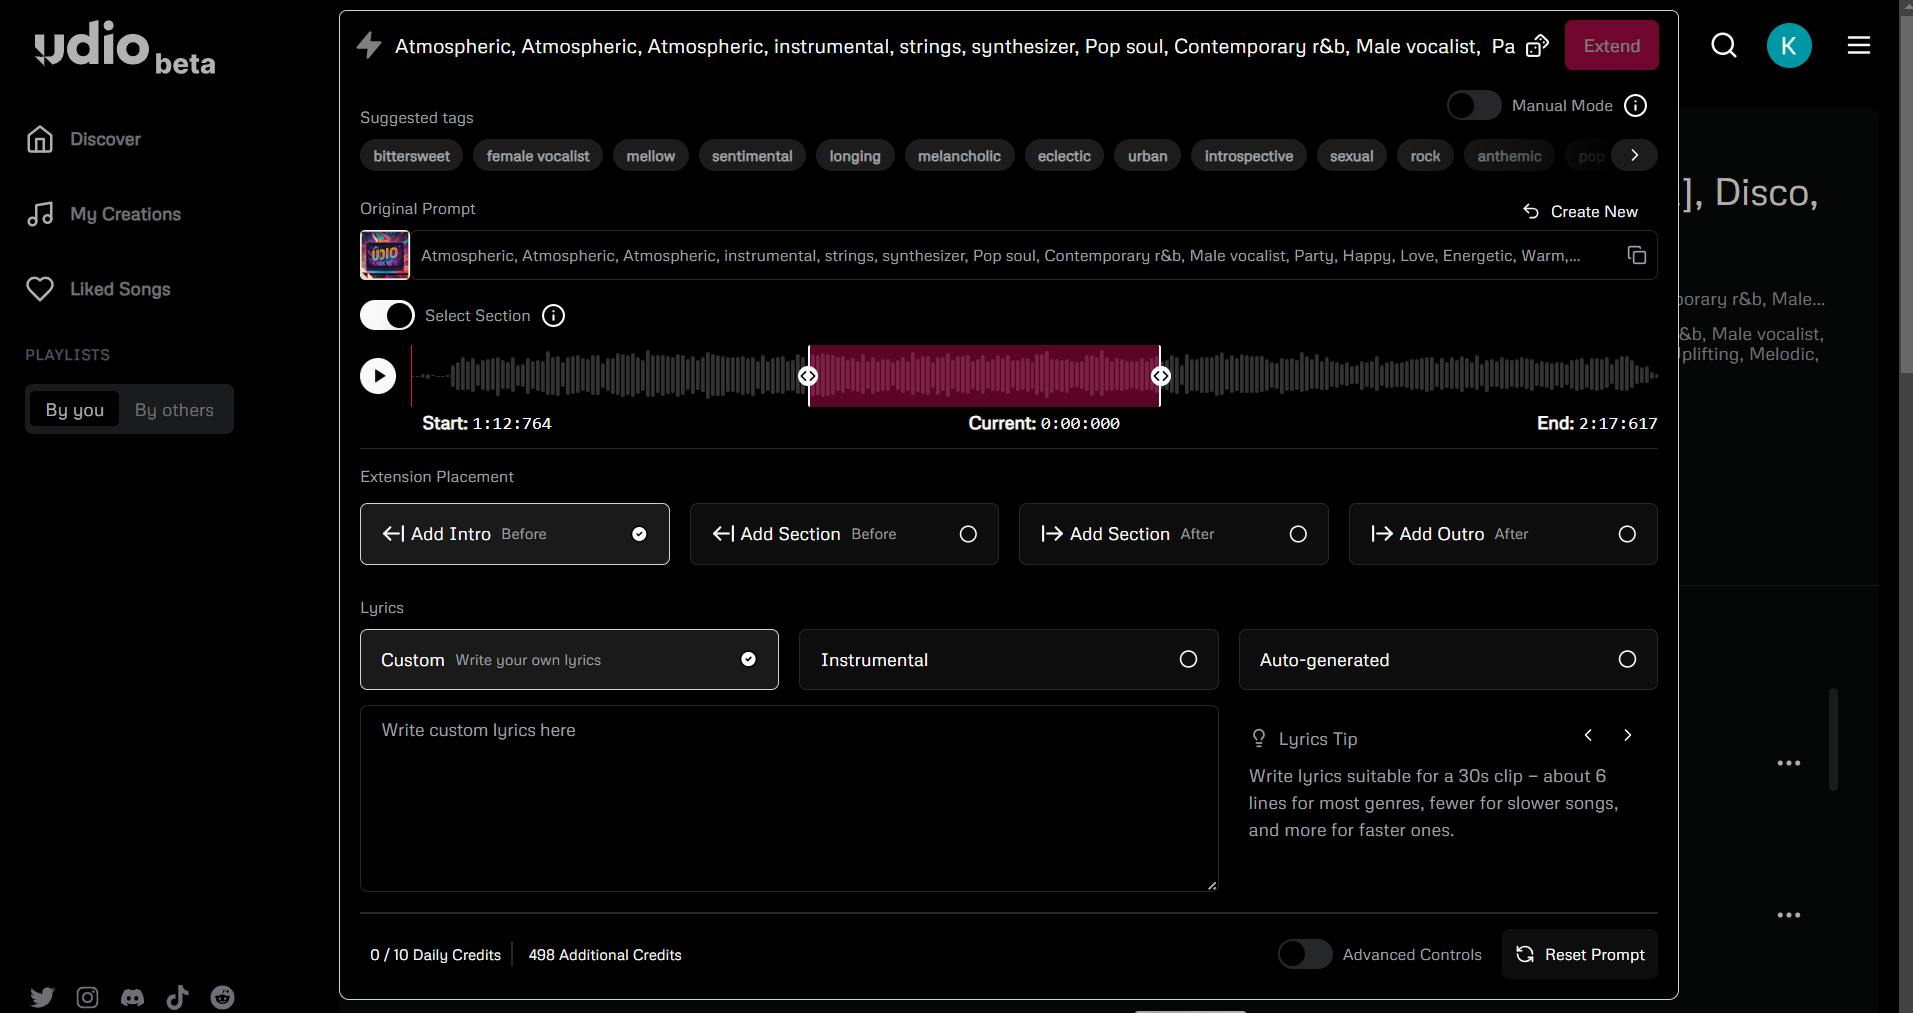Open Udio Instagram page

tap(87, 997)
